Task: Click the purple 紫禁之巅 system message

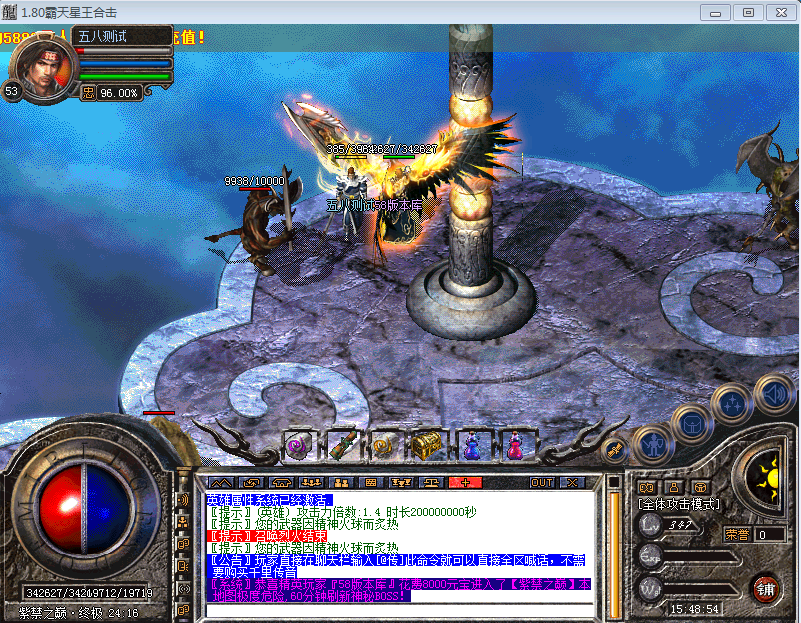Action: [398, 590]
